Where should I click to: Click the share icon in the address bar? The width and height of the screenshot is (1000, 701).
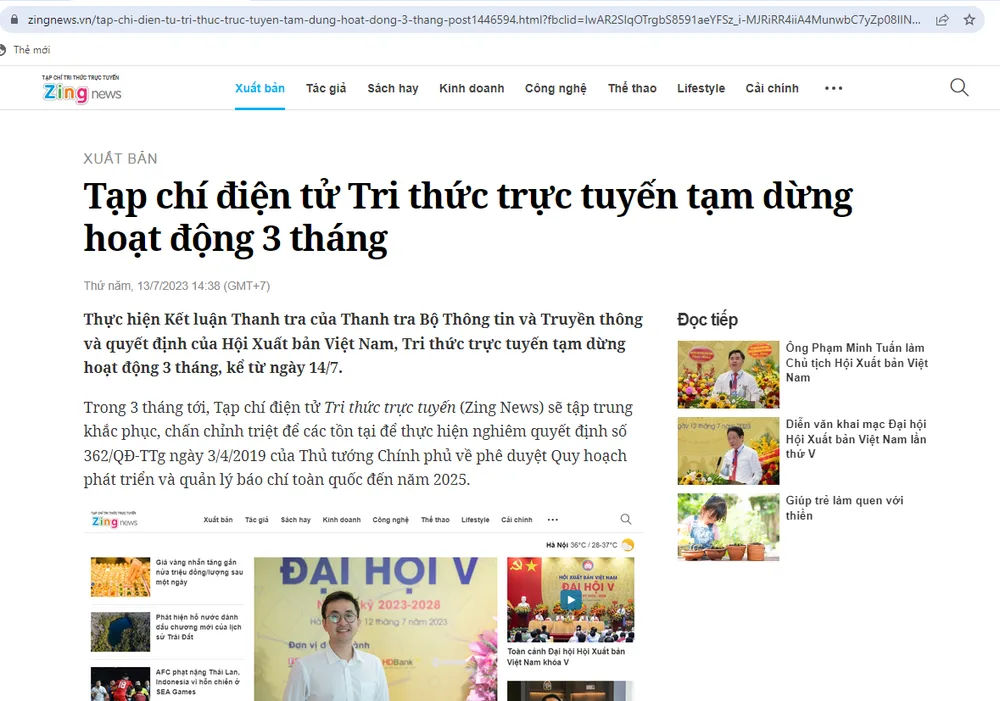(942, 19)
